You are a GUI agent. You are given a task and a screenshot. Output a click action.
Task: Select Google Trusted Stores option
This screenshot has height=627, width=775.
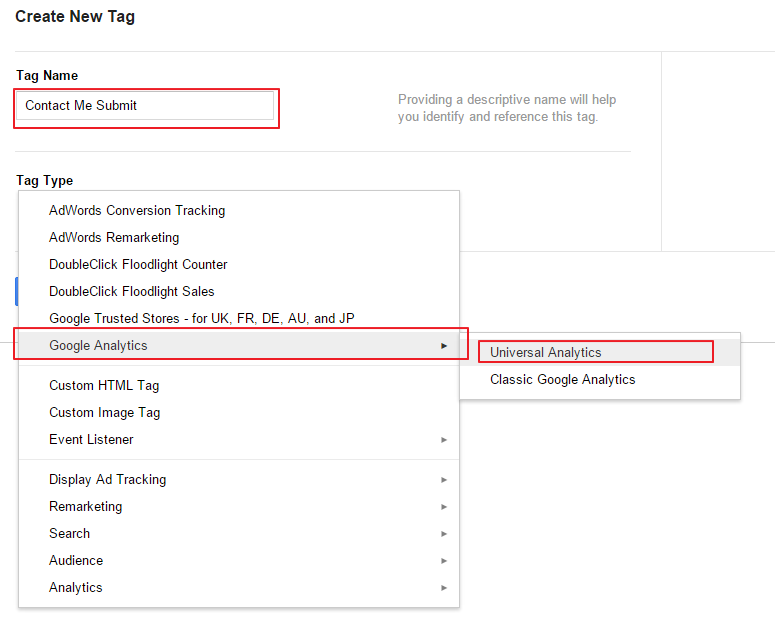pyautogui.click(x=239, y=319)
